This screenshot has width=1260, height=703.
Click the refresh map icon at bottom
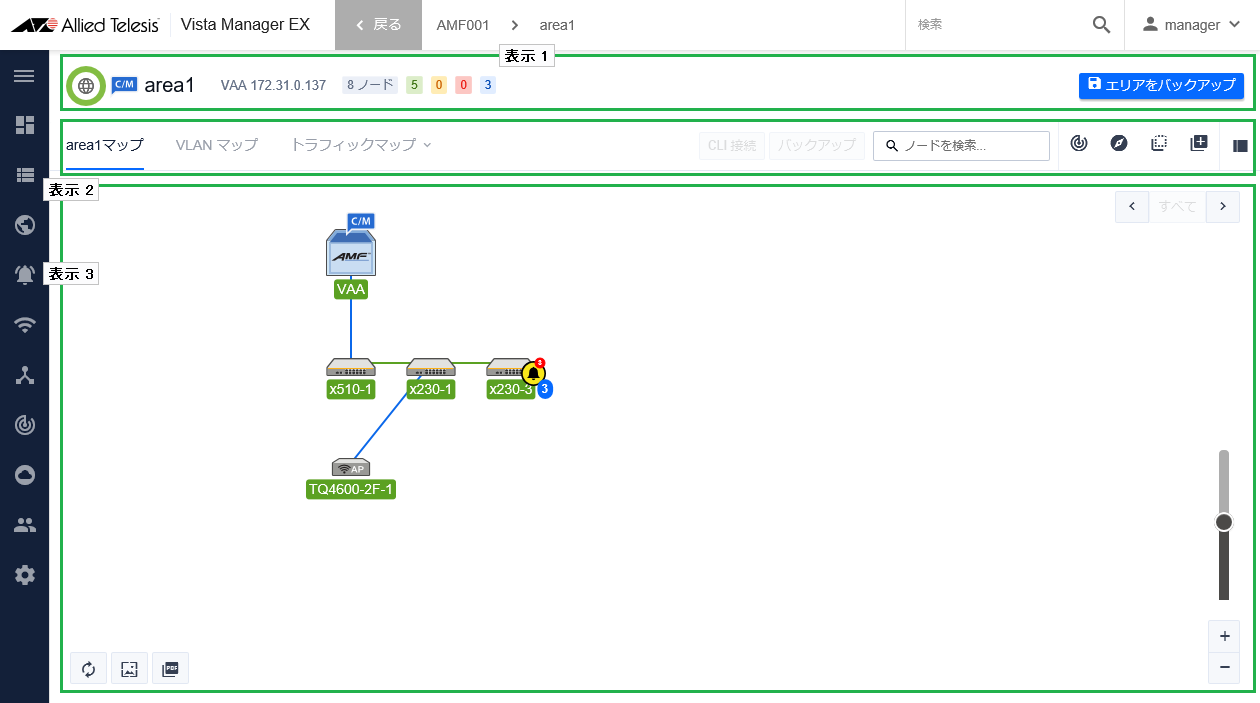tap(88, 668)
